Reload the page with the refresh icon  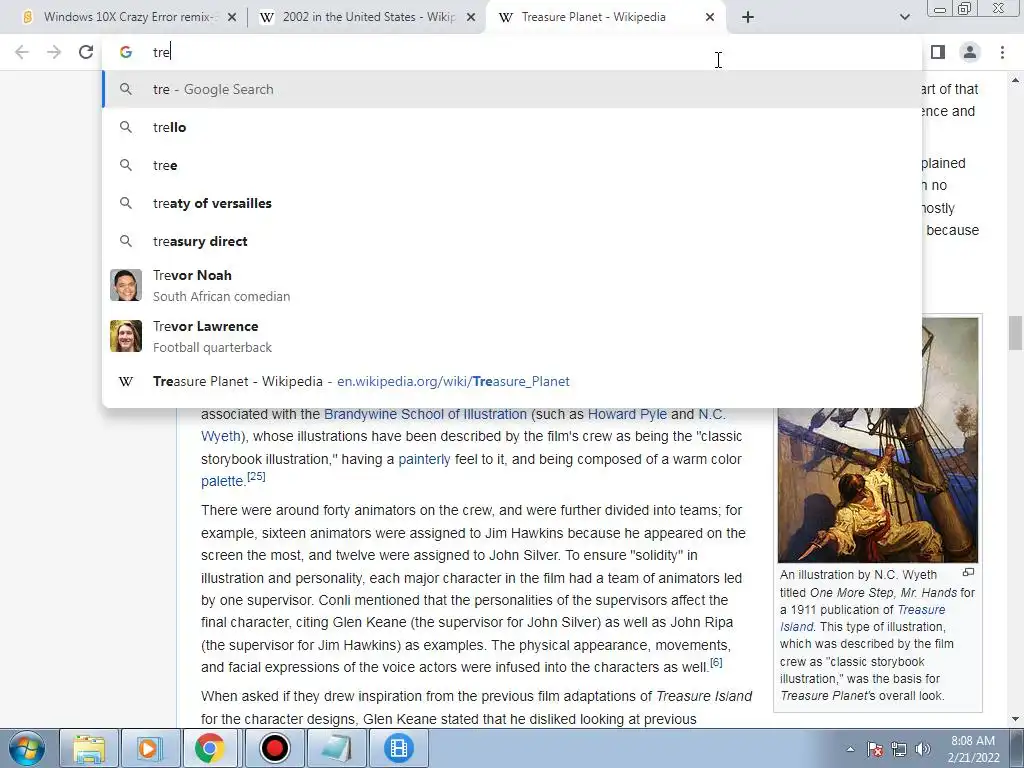point(86,52)
